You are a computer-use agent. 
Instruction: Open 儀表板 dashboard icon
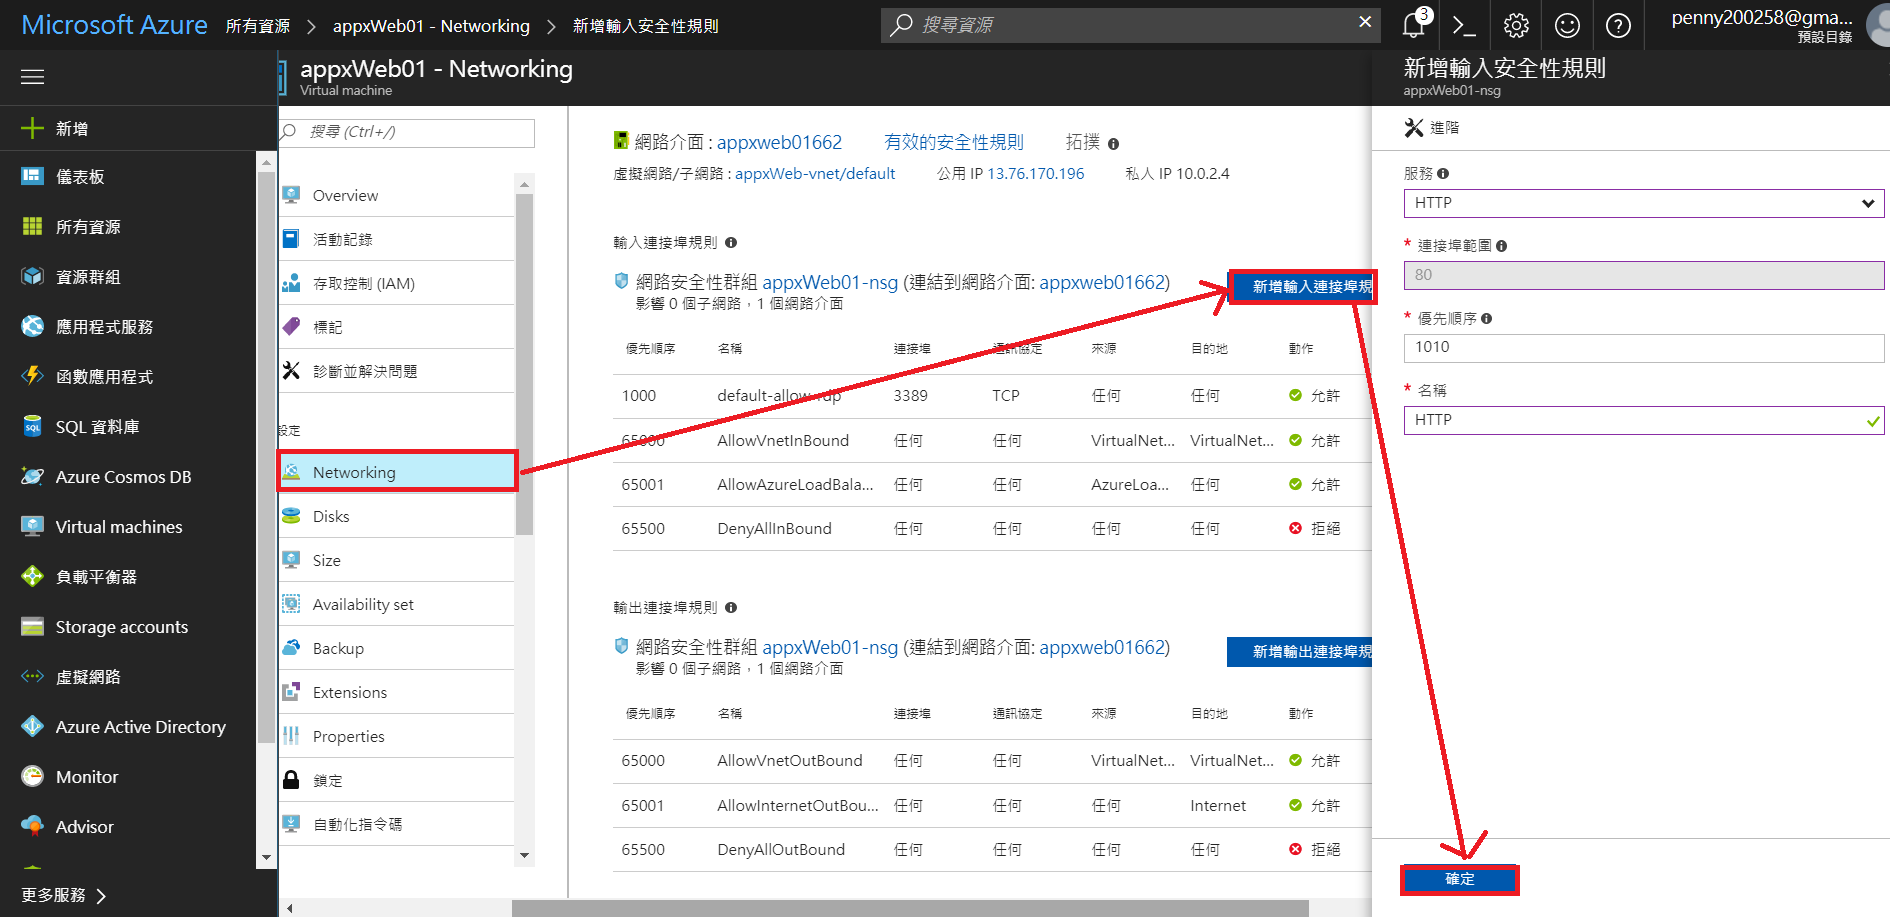pos(32,177)
